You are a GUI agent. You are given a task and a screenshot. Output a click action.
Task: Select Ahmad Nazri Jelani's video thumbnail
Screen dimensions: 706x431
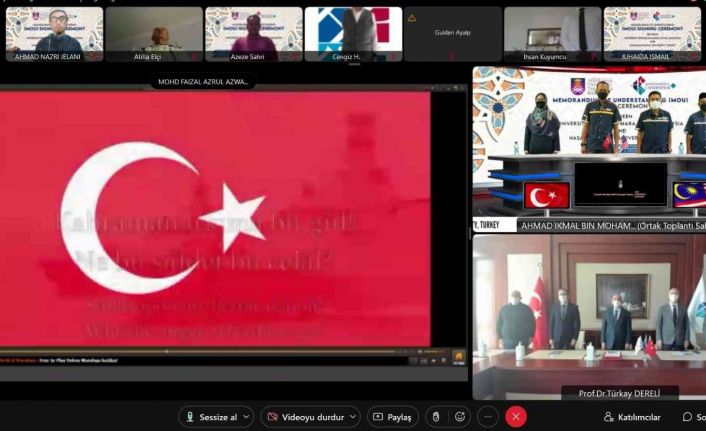tap(54, 33)
